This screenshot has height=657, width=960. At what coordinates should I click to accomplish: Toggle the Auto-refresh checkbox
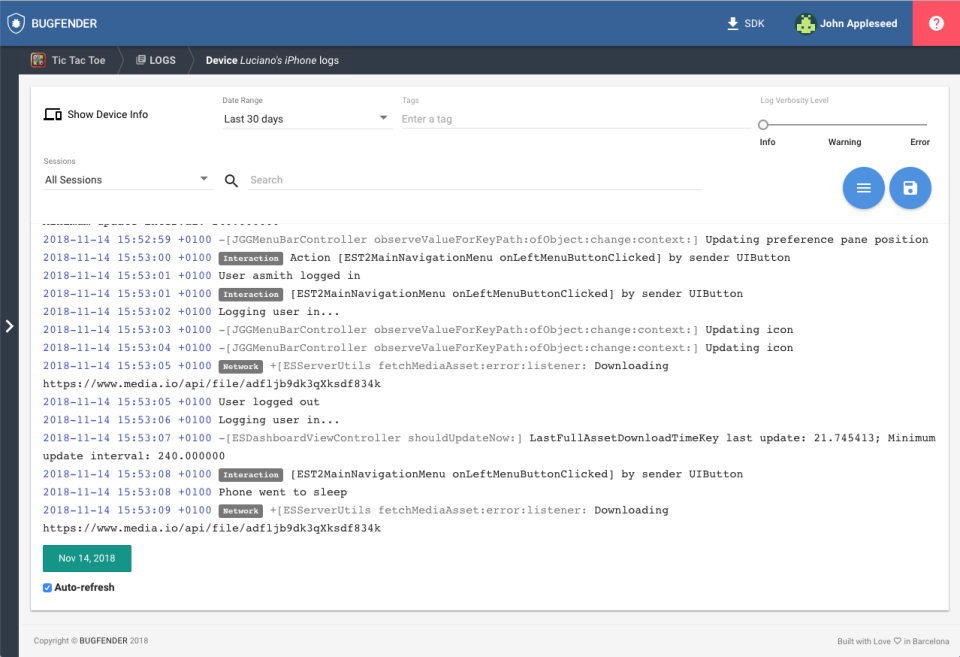[x=47, y=587]
